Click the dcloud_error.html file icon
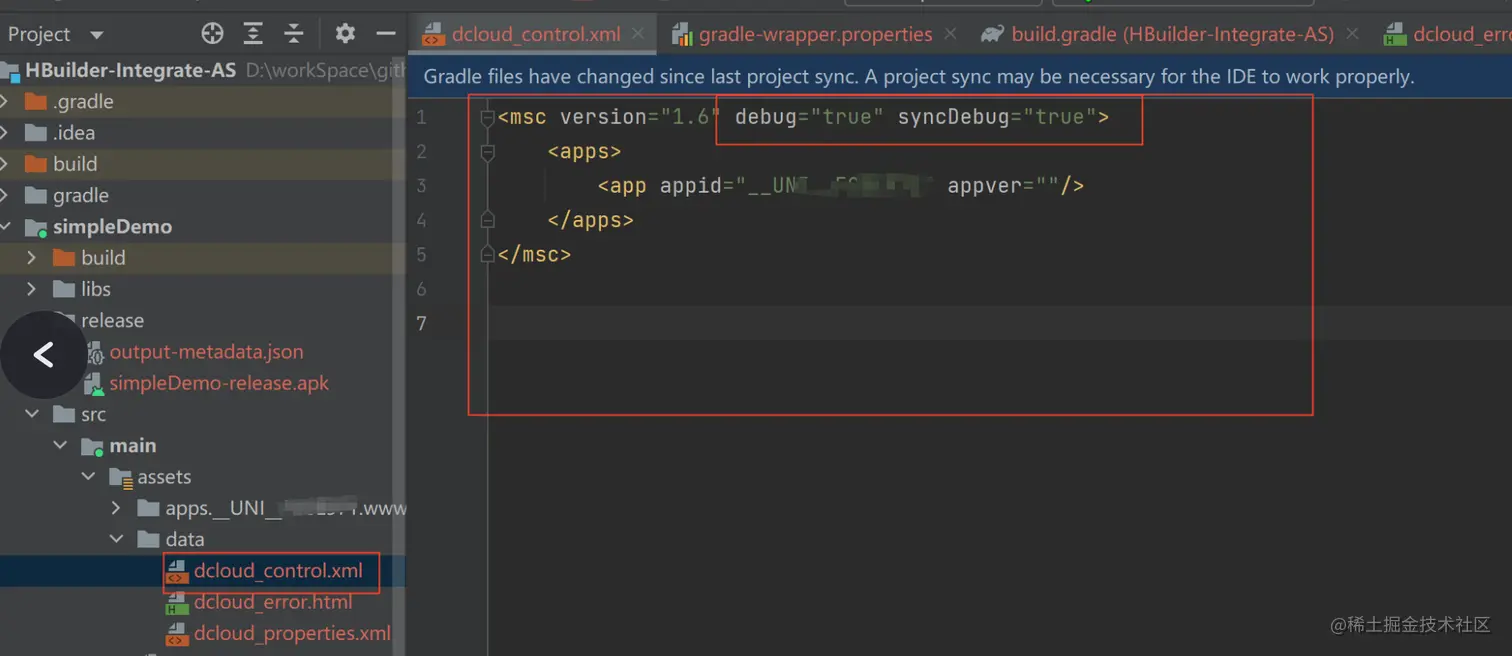 tap(177, 602)
